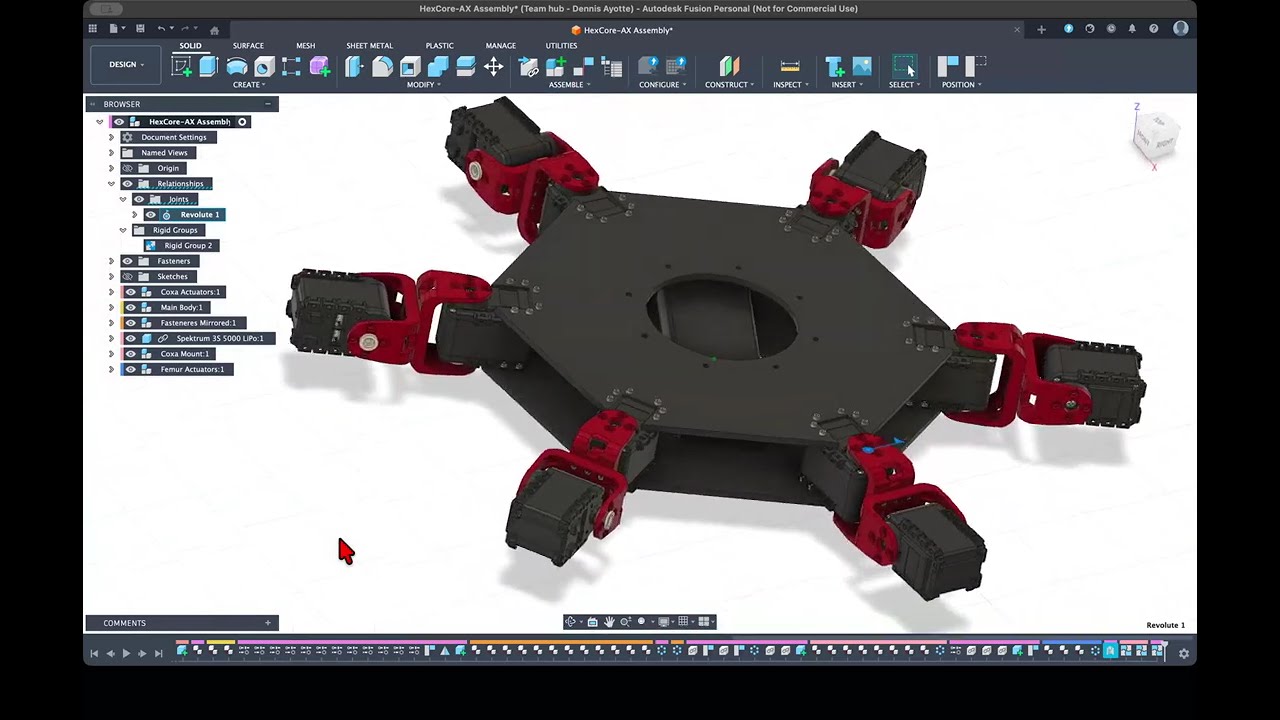Click the Extrude tool icon
Image resolution: width=1280 pixels, height=720 pixels.
(x=208, y=66)
